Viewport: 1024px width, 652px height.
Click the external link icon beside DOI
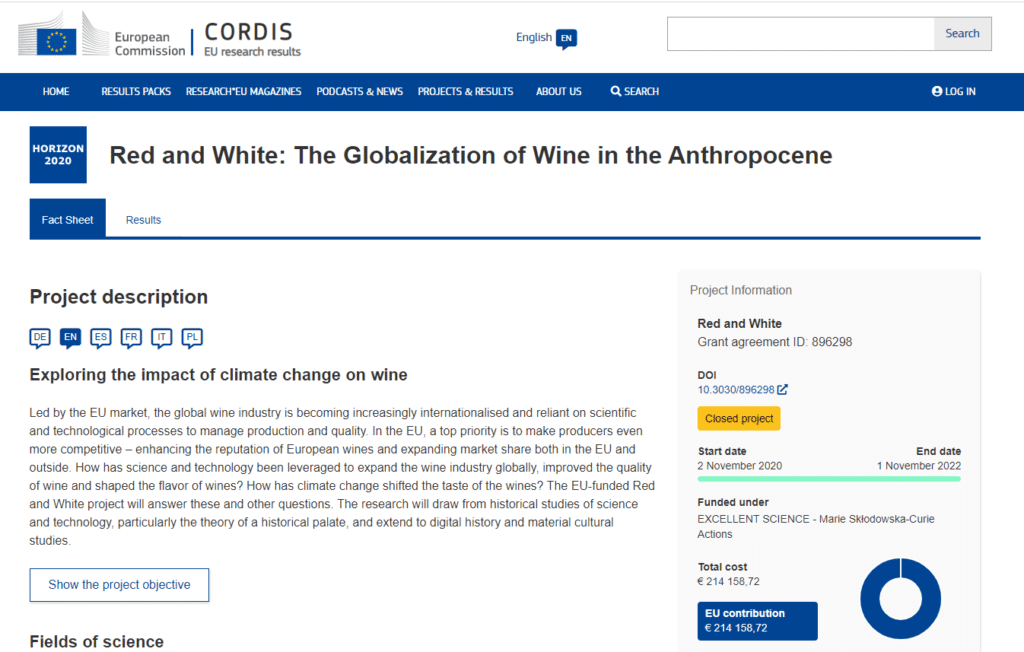click(x=782, y=389)
